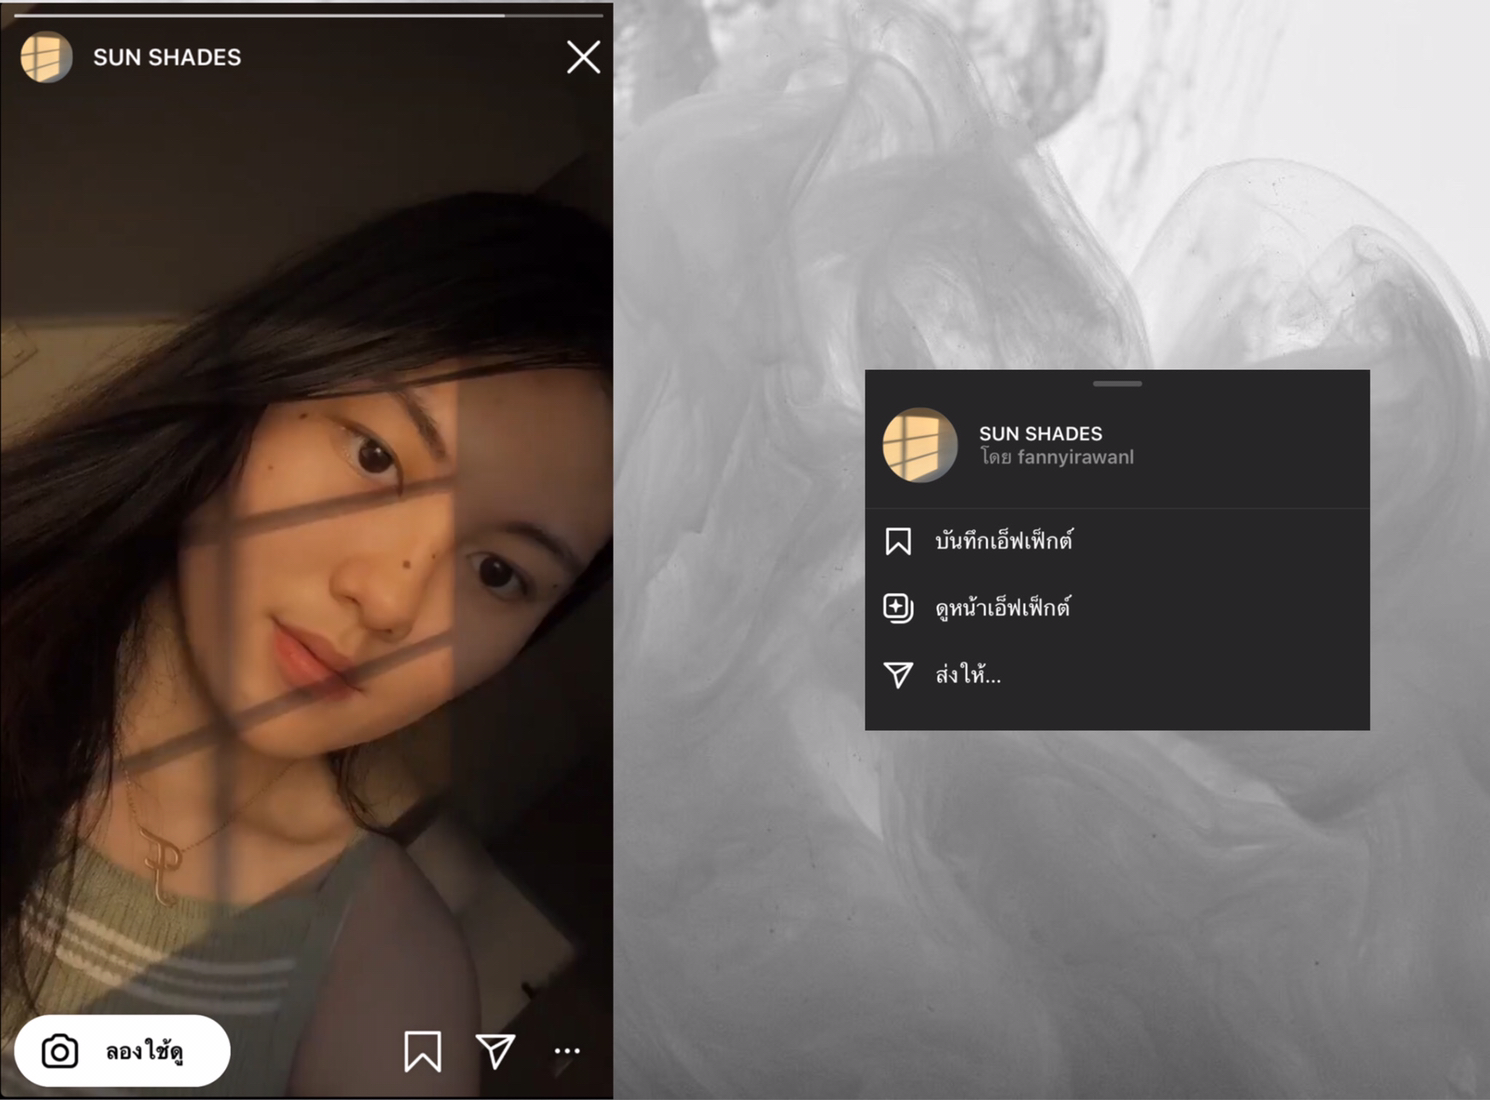1490x1100 pixels.
Task: Click paper plane icon beside ส่งให้...
Action: pos(898,675)
